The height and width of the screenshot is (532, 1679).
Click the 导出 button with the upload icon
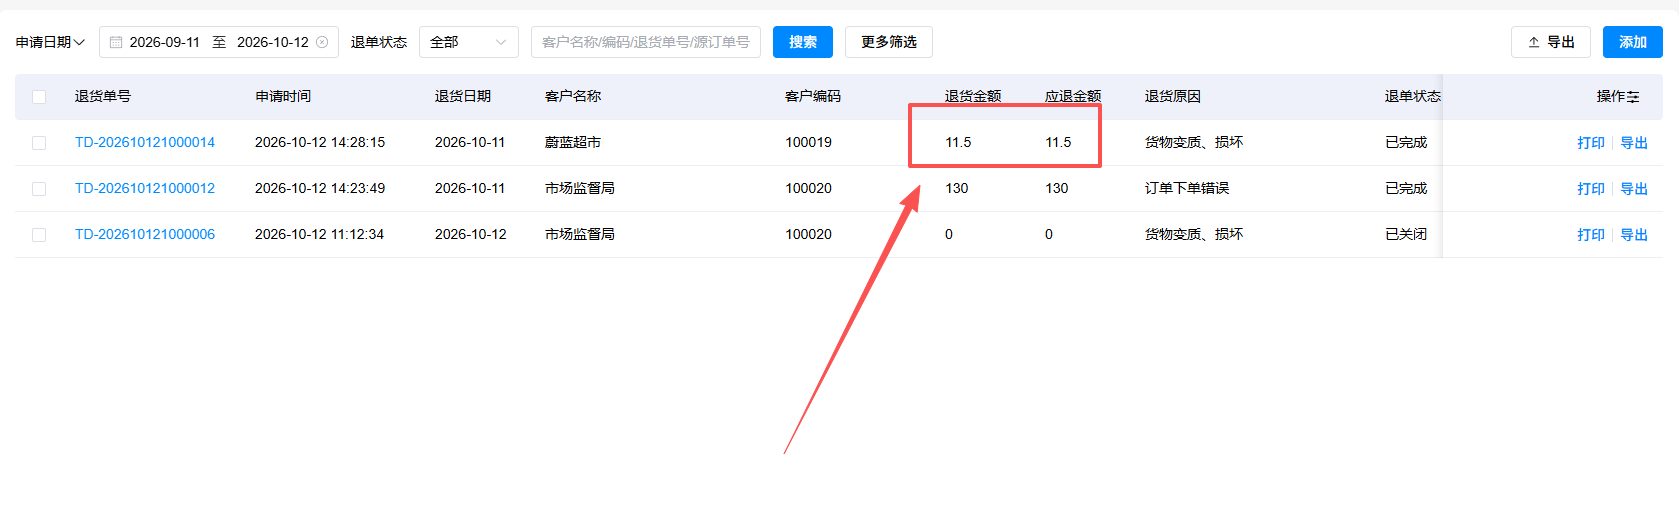[1551, 42]
